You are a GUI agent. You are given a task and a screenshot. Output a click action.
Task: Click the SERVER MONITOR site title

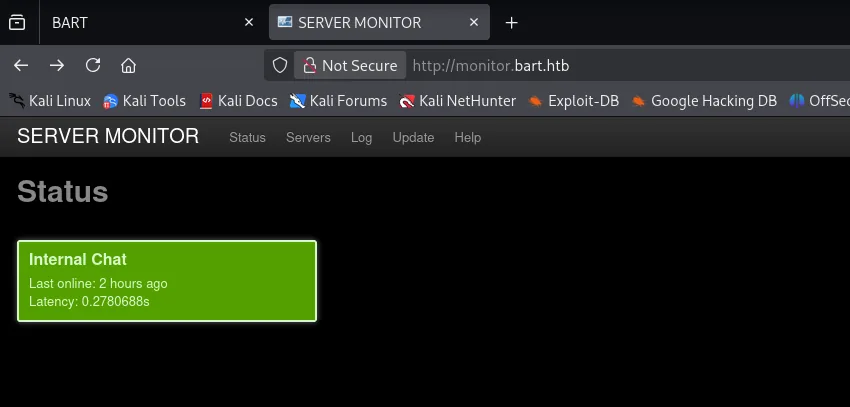click(108, 137)
